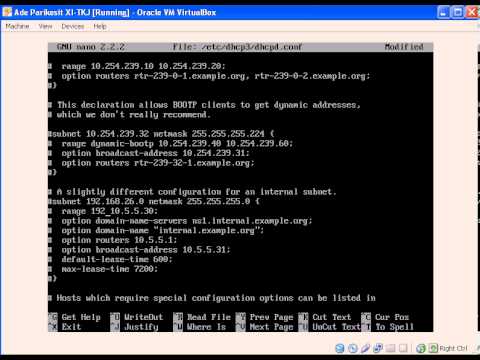
Task: Click the optical disk status icon
Action: pos(352,348)
